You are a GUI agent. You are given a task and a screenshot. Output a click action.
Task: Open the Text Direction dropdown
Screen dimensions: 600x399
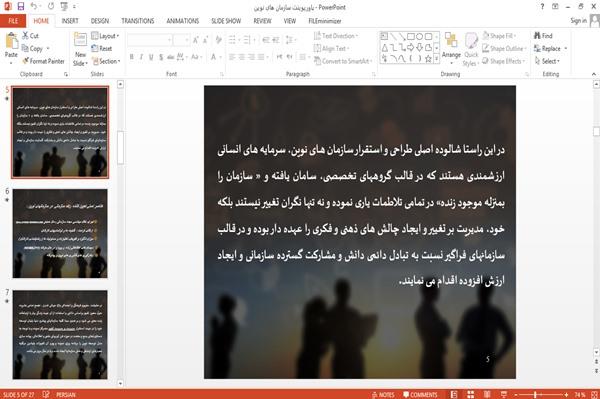[336, 36]
